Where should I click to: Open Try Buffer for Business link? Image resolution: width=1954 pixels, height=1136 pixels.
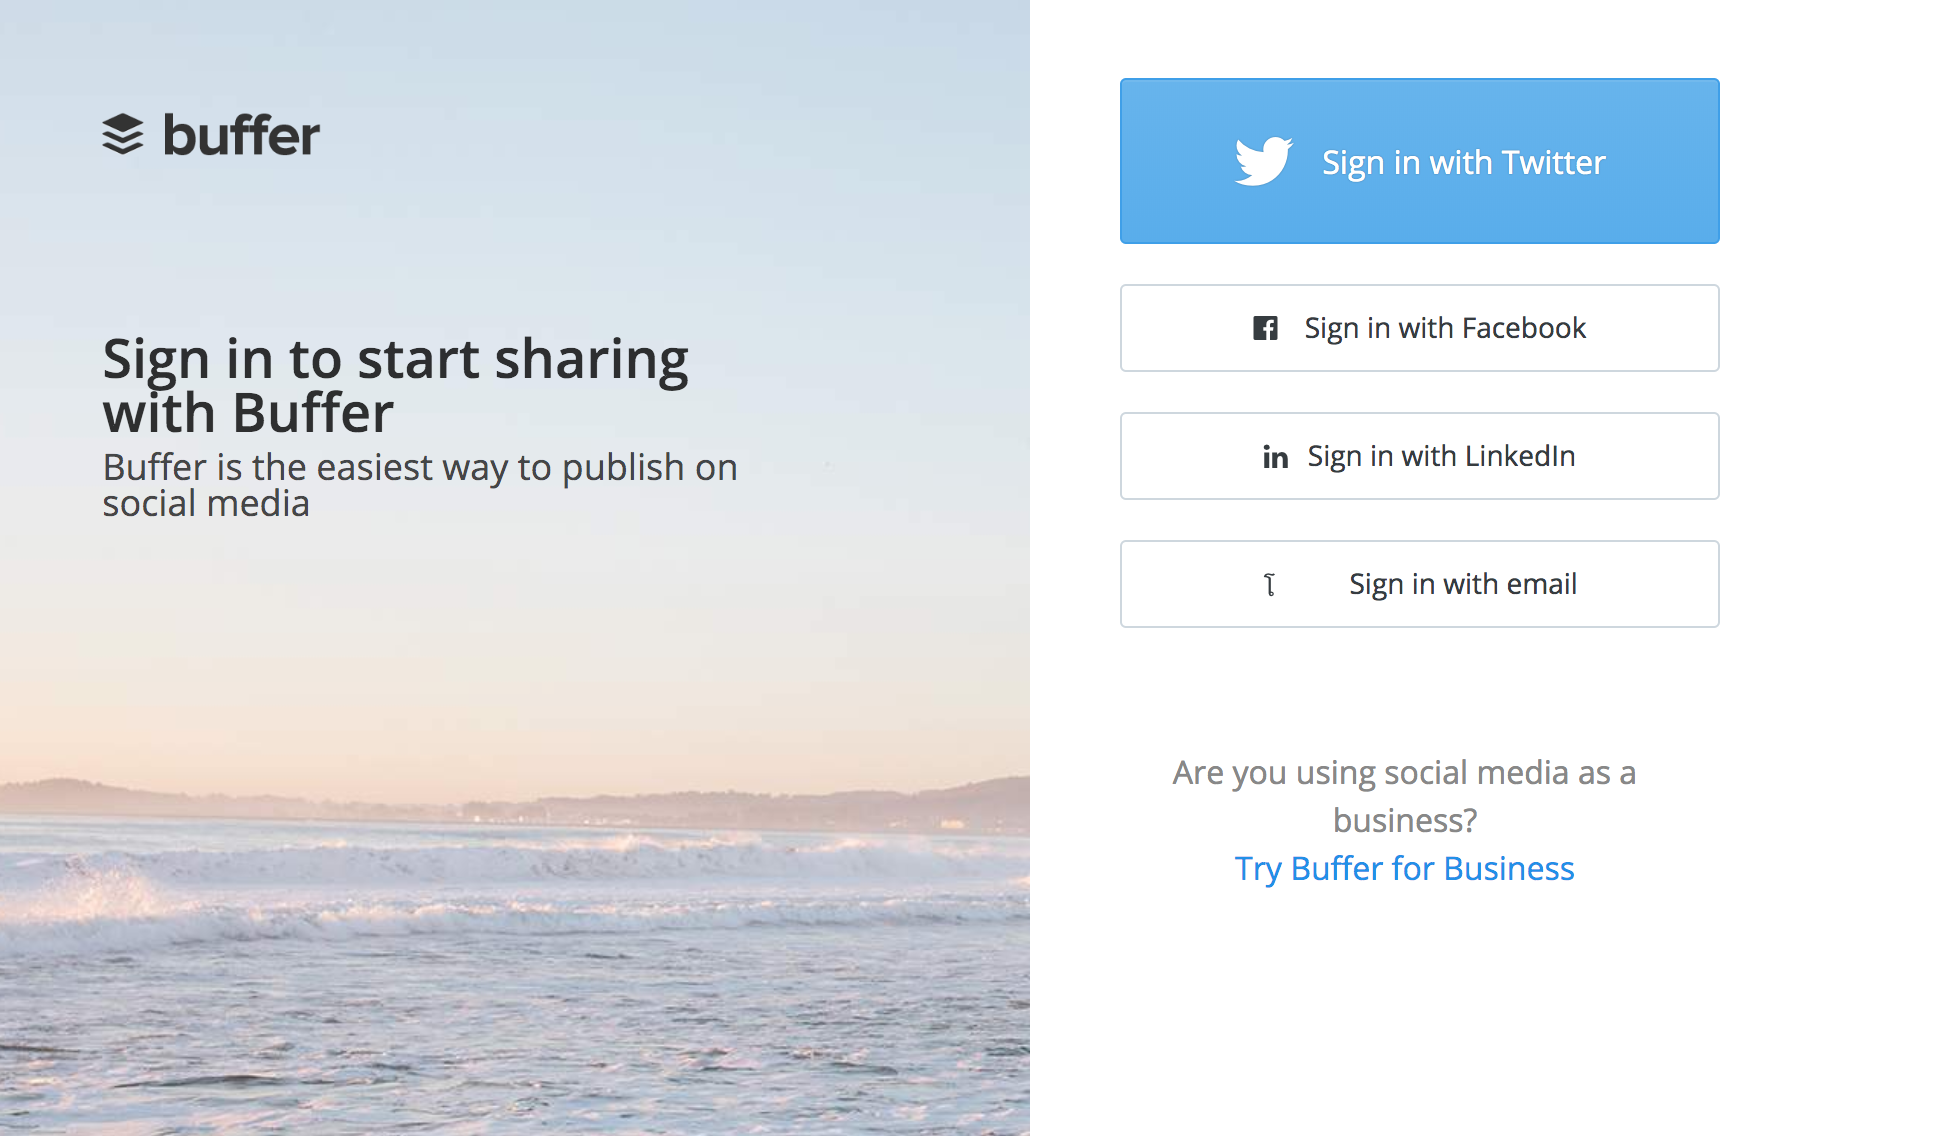point(1404,869)
